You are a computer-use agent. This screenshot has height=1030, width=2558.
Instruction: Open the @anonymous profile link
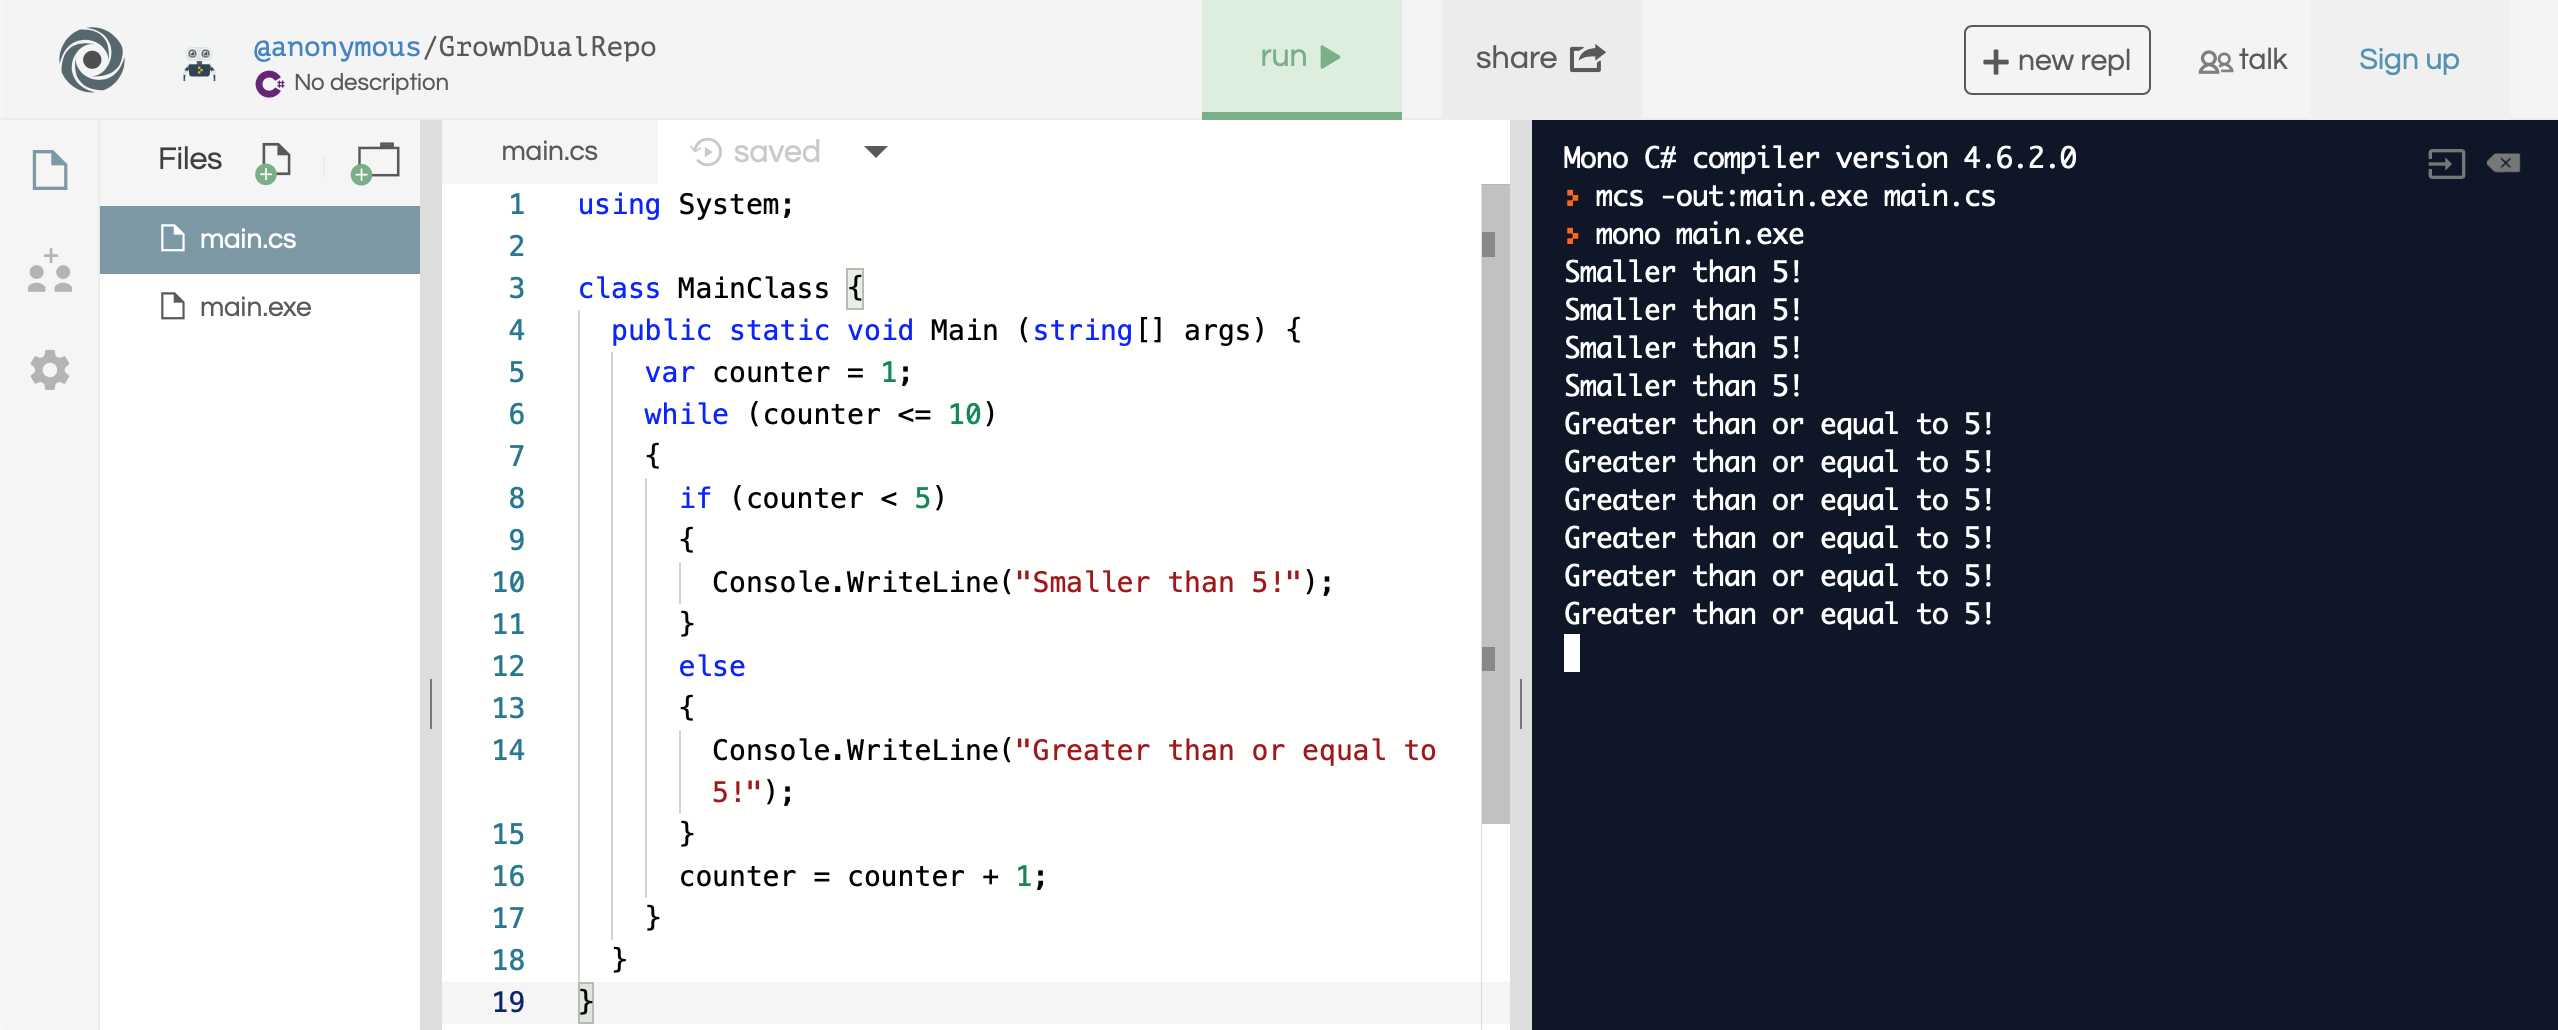(x=337, y=47)
